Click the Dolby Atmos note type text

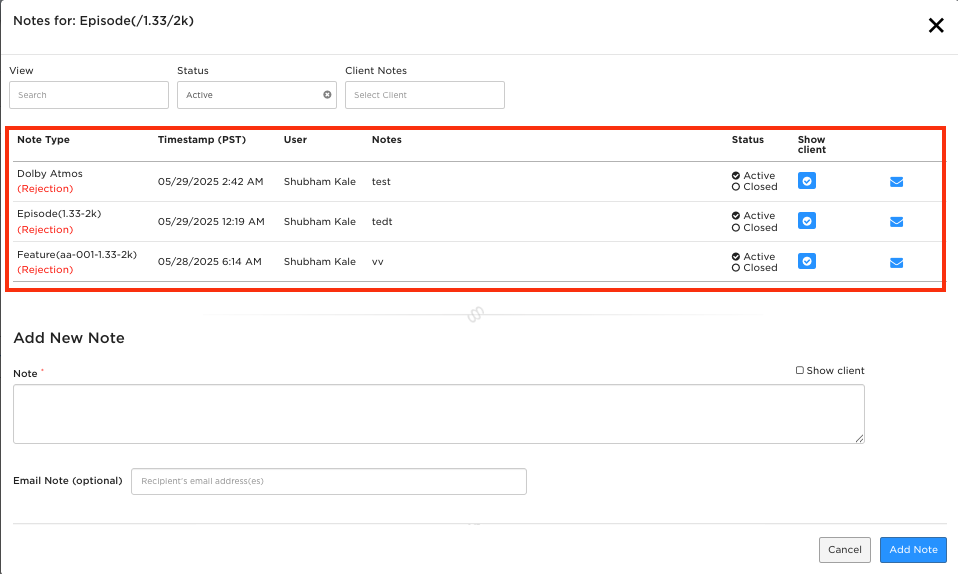[49, 174]
